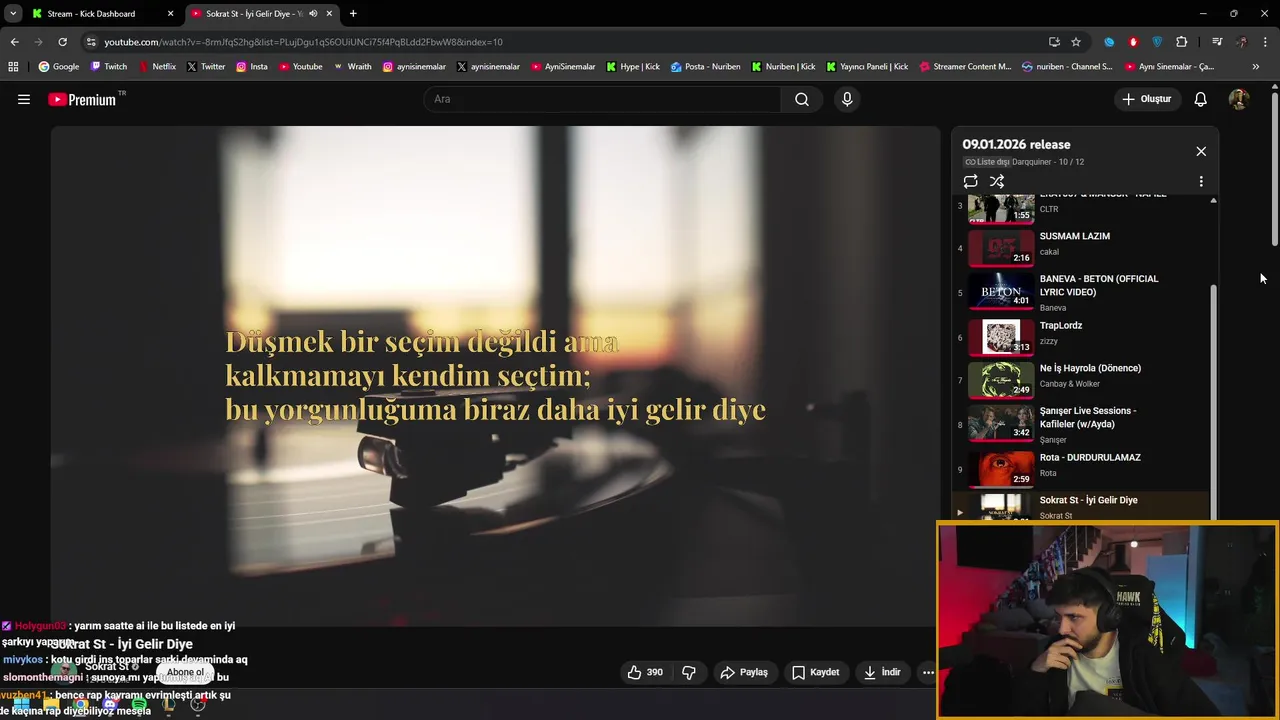View site information icon in address bar
This screenshot has width=1280, height=720.
click(x=91, y=42)
